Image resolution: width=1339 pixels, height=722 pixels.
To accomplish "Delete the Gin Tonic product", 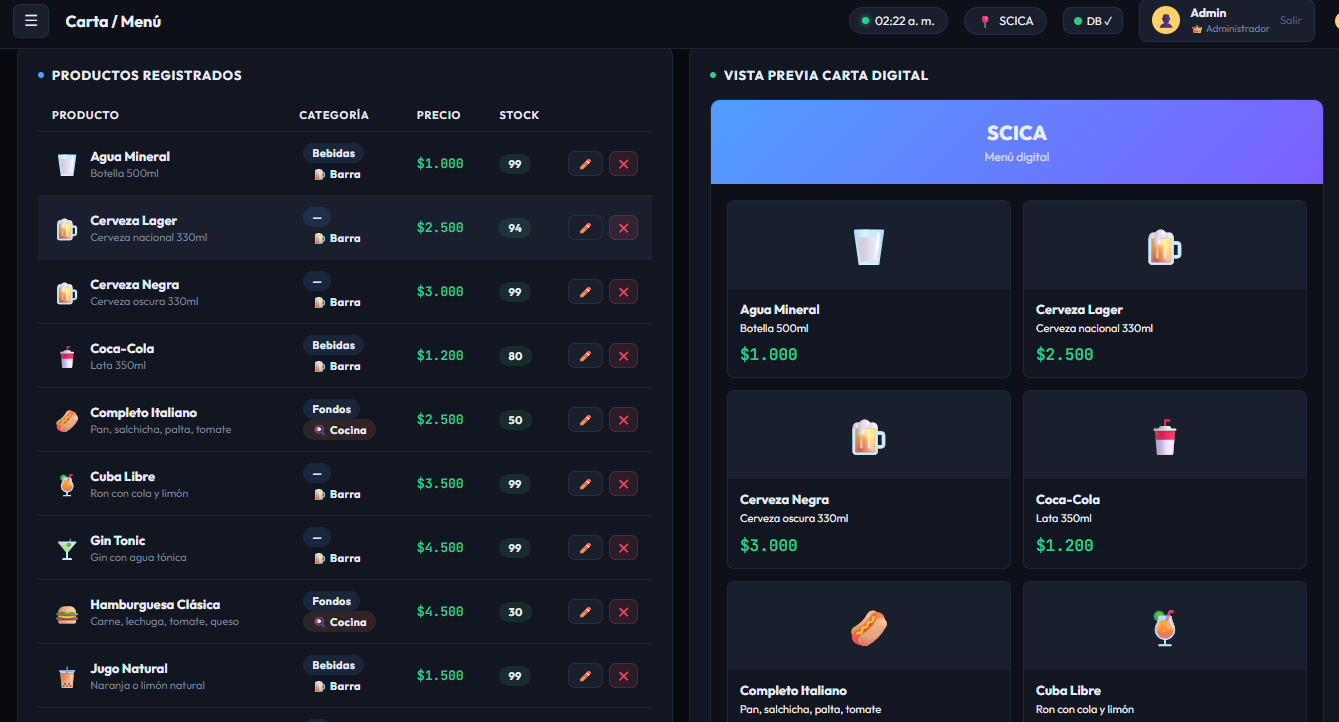I will pyautogui.click(x=623, y=548).
